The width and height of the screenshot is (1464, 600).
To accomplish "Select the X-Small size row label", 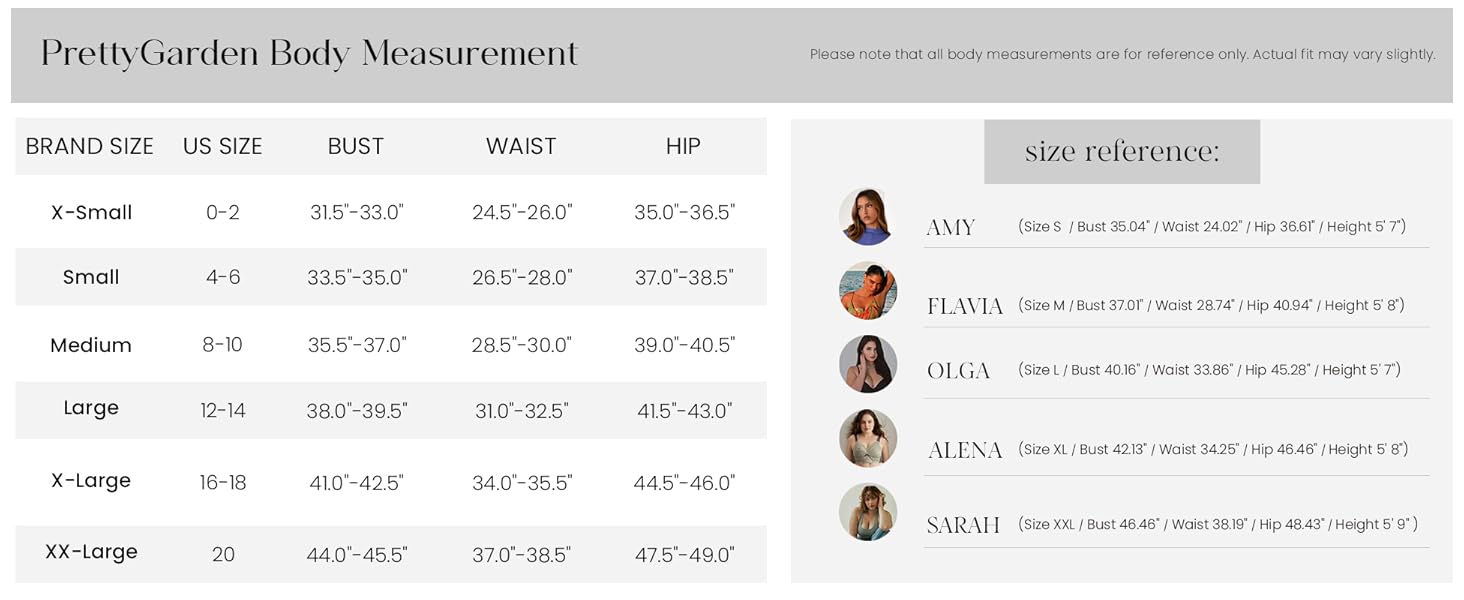I will [x=91, y=213].
